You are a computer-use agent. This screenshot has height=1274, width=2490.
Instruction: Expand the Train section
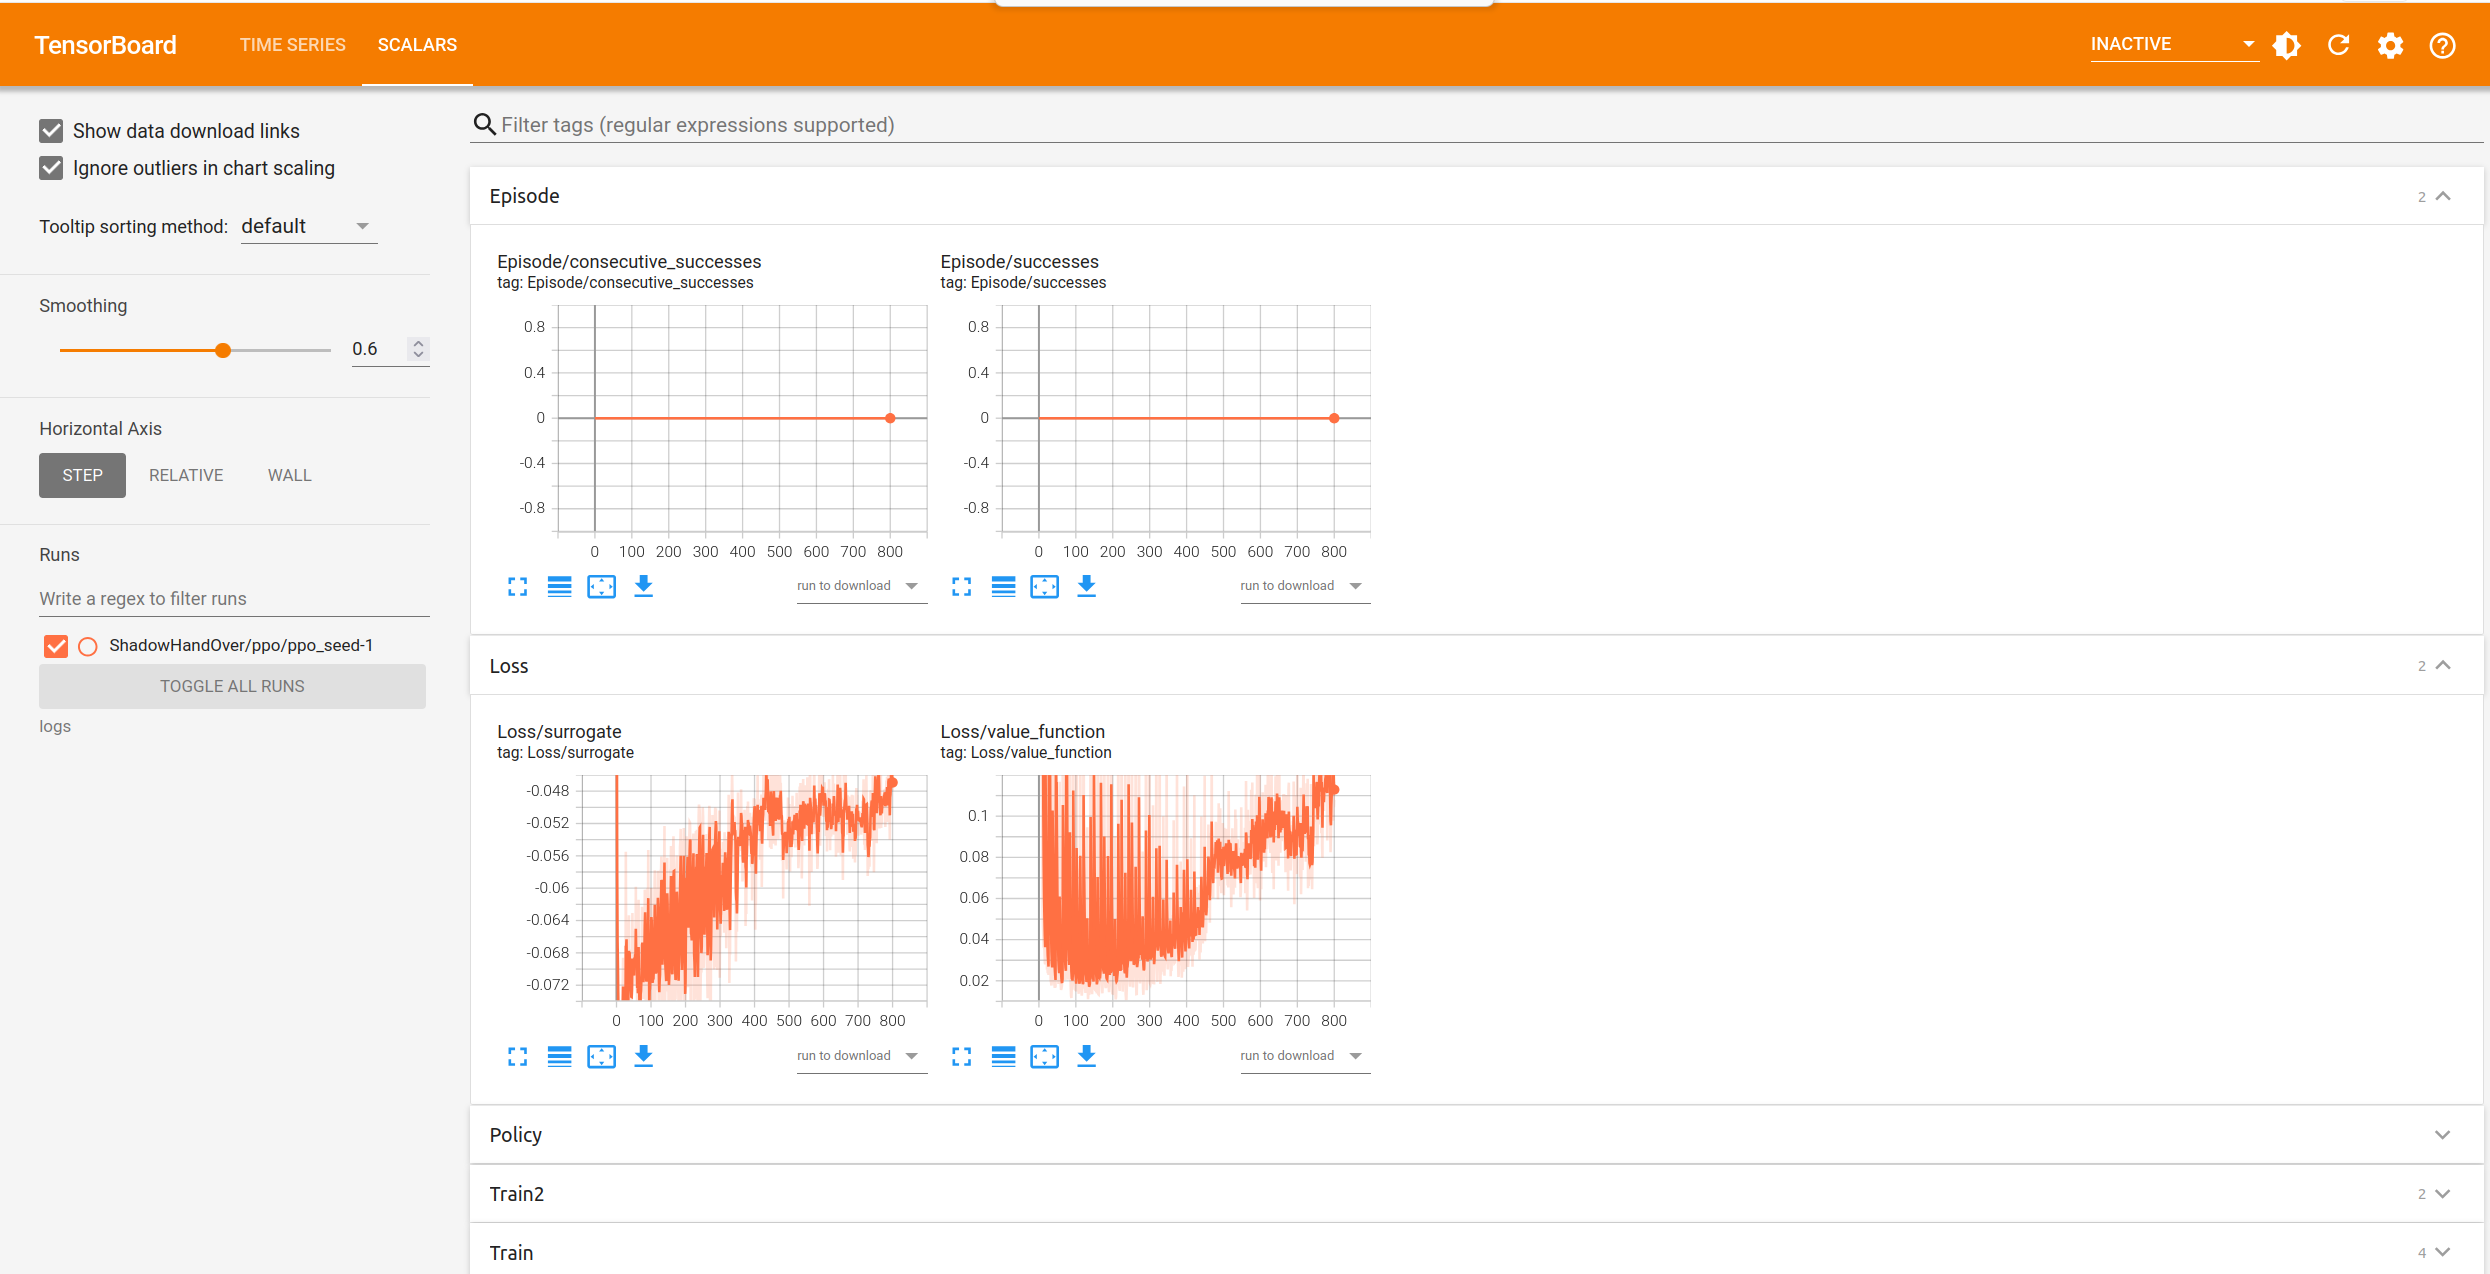[2443, 1253]
